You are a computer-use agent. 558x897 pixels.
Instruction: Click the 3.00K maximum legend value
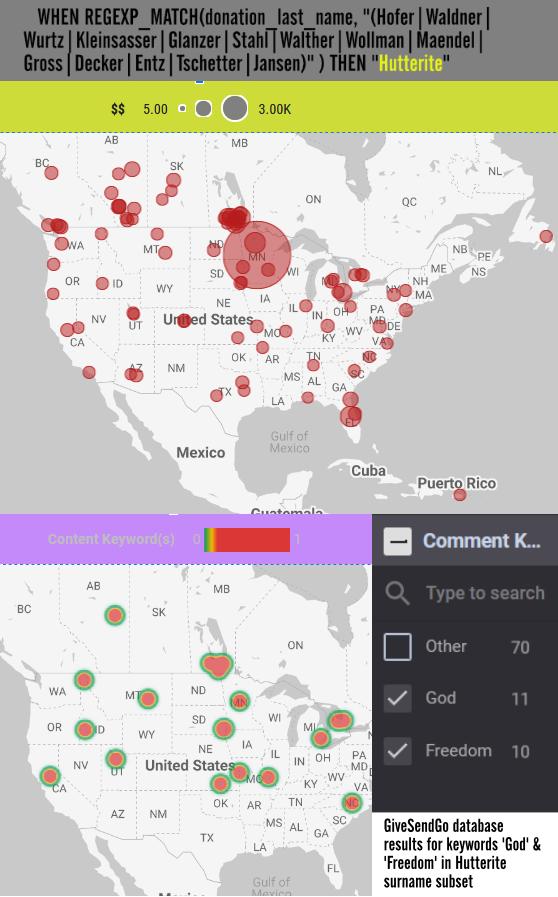tap(275, 109)
